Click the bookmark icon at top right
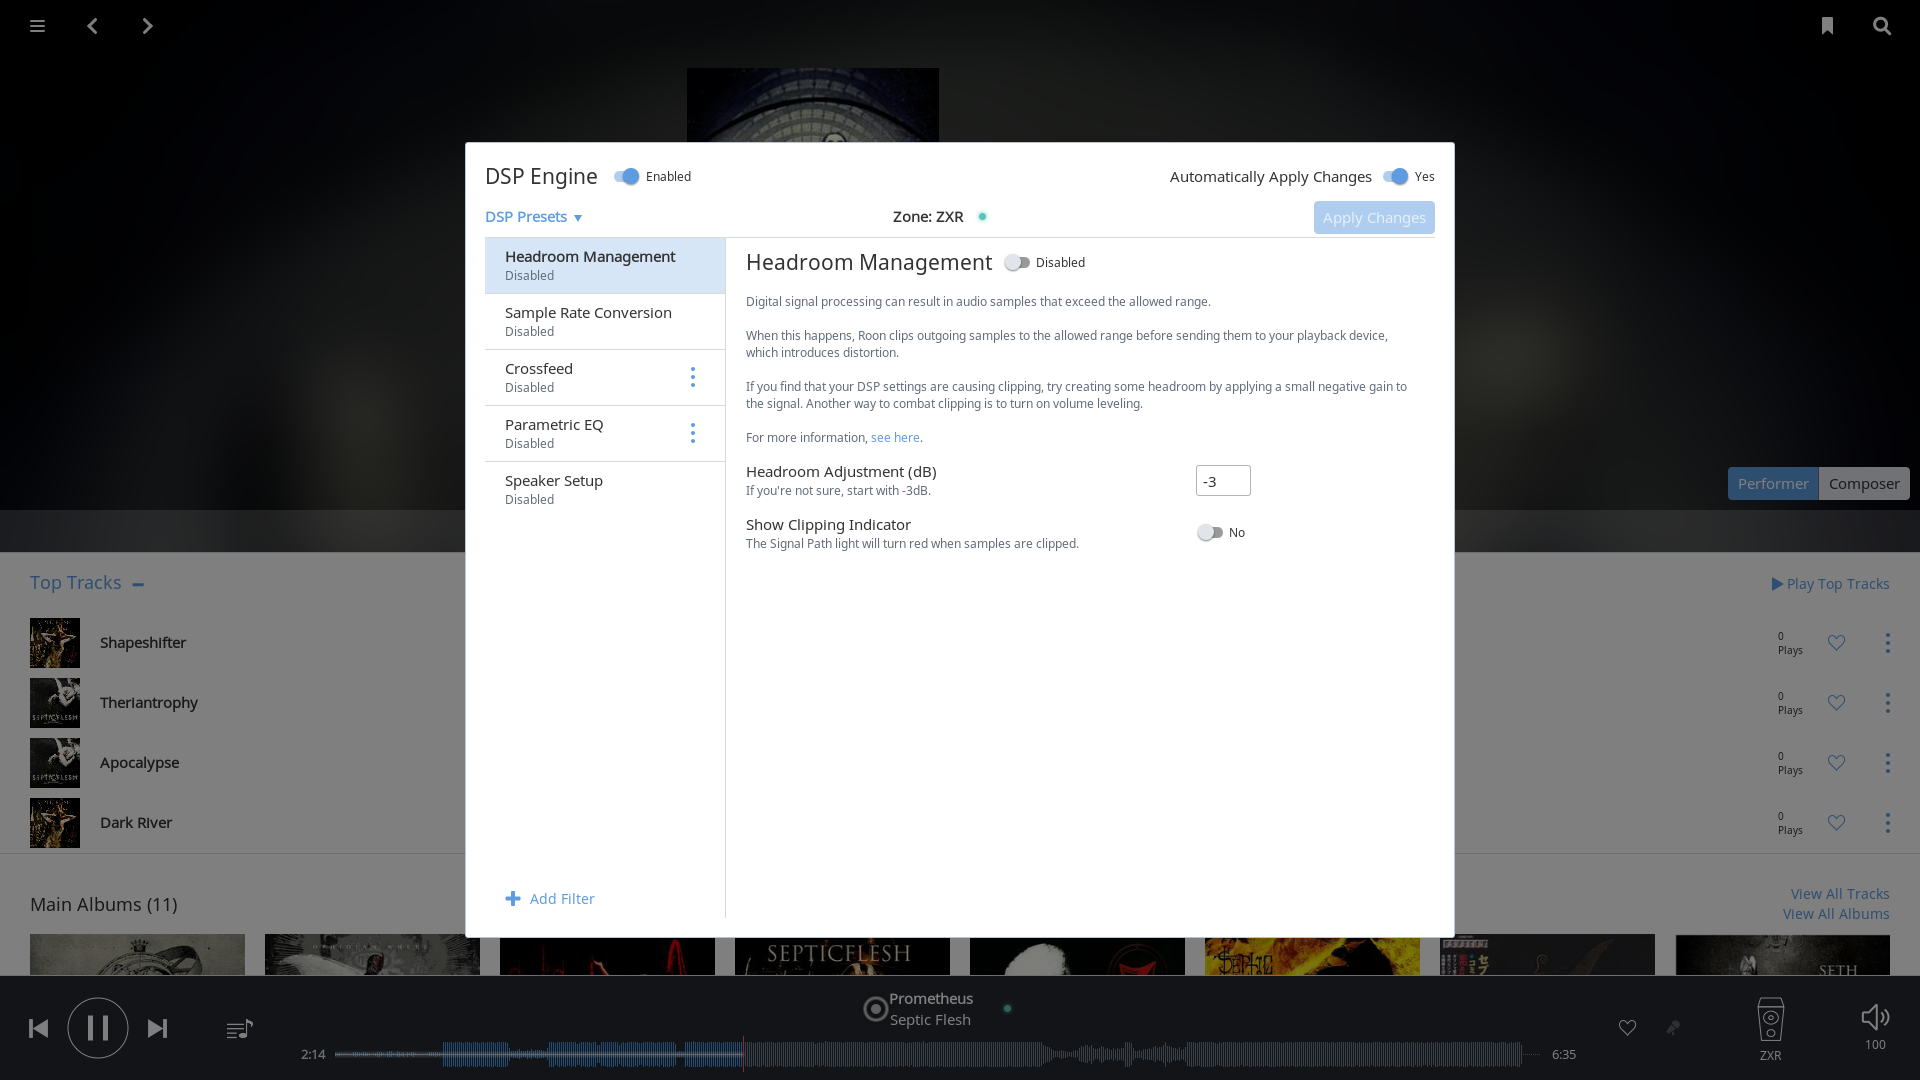Screen dimensions: 1920x1080 [x=1827, y=26]
